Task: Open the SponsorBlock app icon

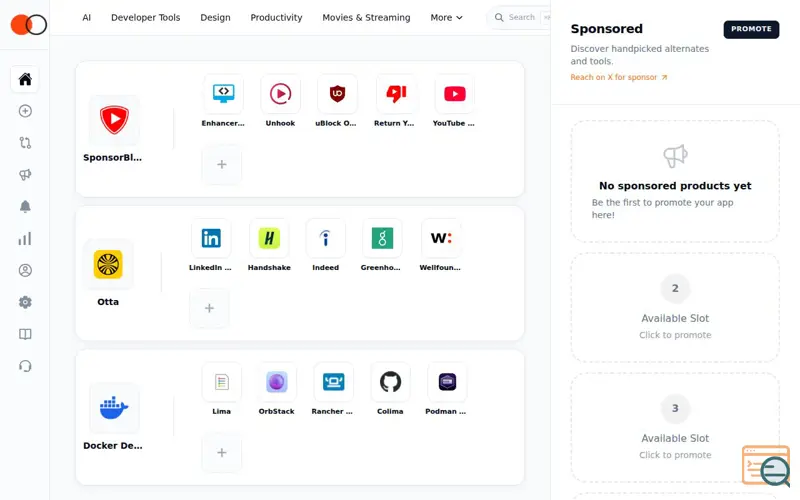Action: pyautogui.click(x=114, y=120)
